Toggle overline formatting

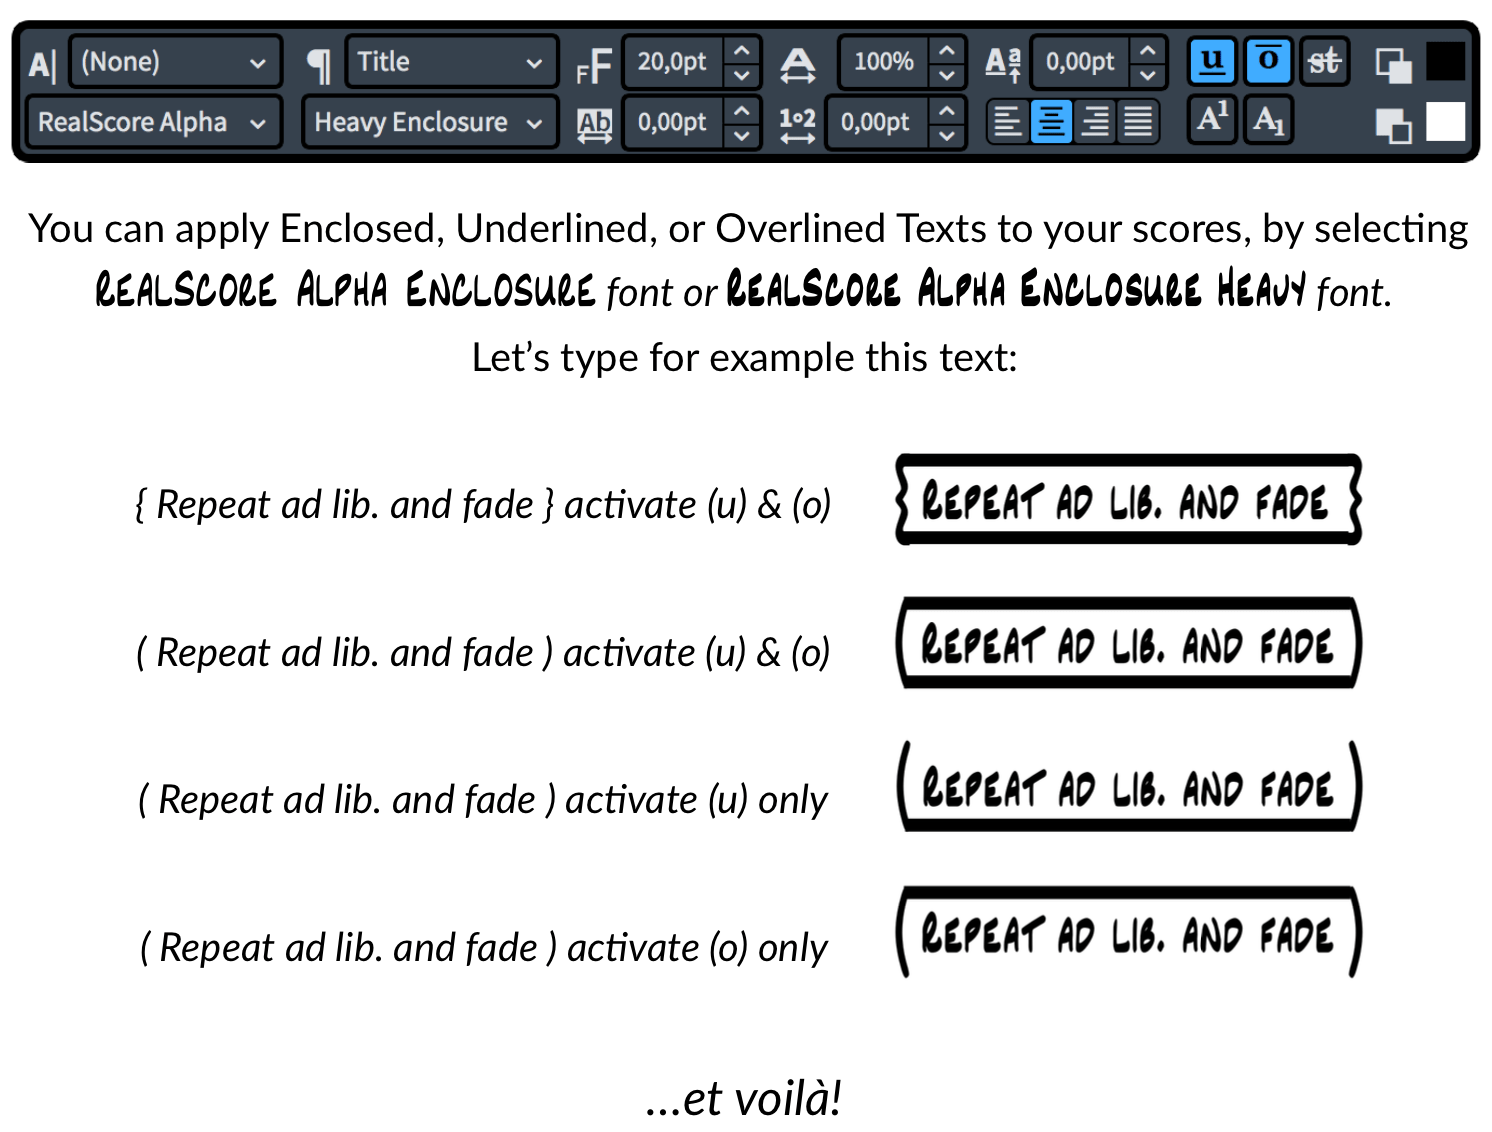pos(1268,61)
